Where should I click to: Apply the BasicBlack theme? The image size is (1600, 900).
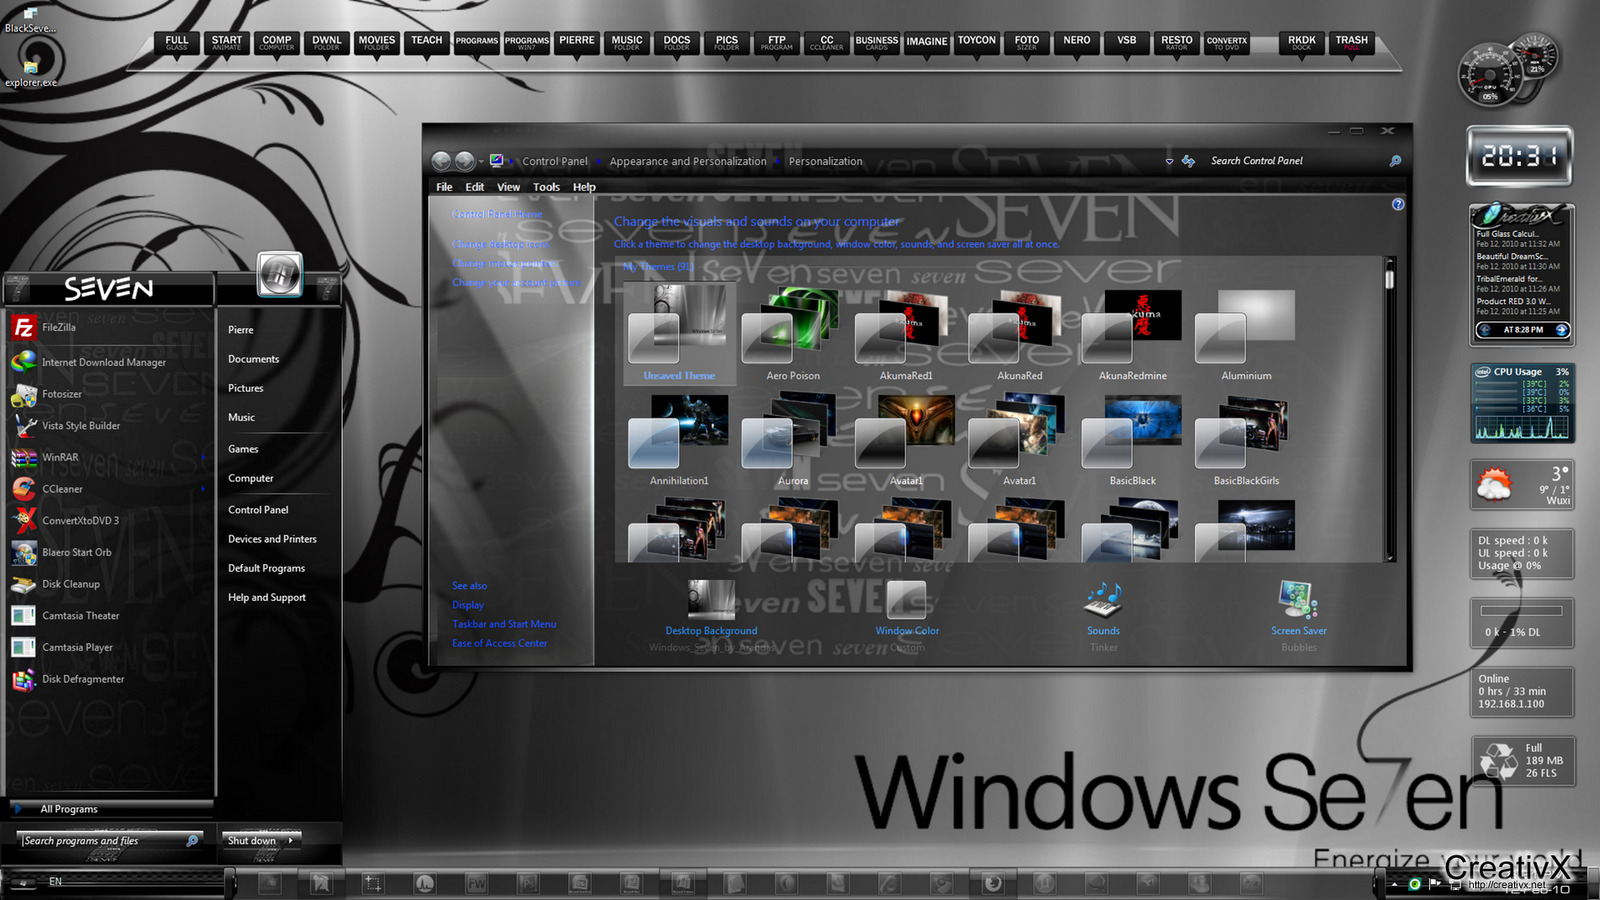[1133, 440]
